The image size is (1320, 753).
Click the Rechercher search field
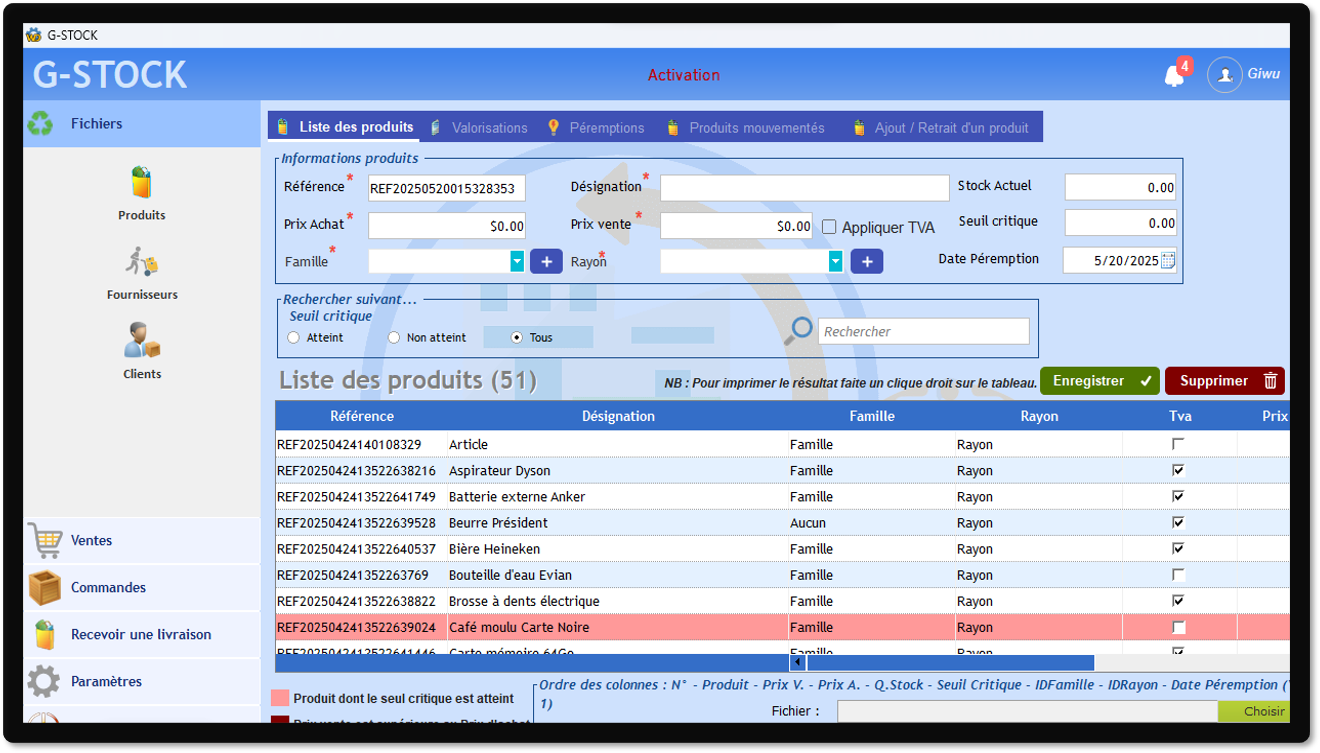(924, 331)
